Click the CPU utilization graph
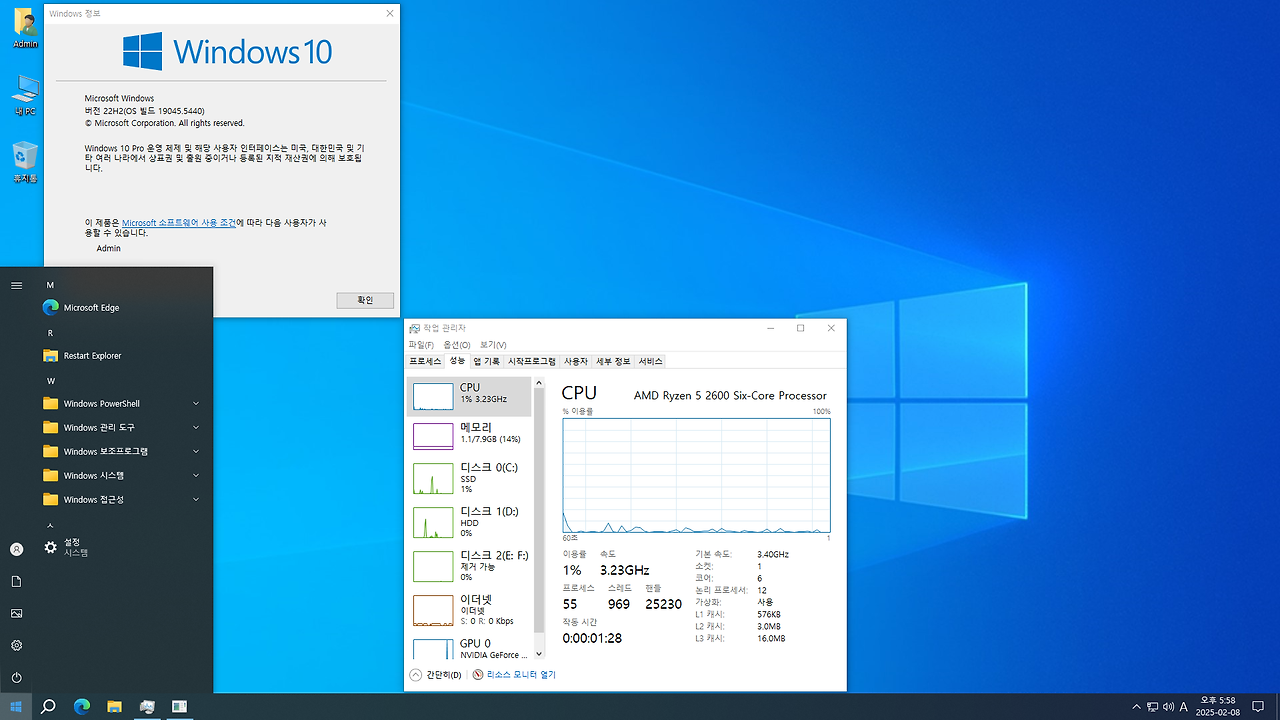Screen dimensions: 1280x720 pyautogui.click(x=696, y=475)
